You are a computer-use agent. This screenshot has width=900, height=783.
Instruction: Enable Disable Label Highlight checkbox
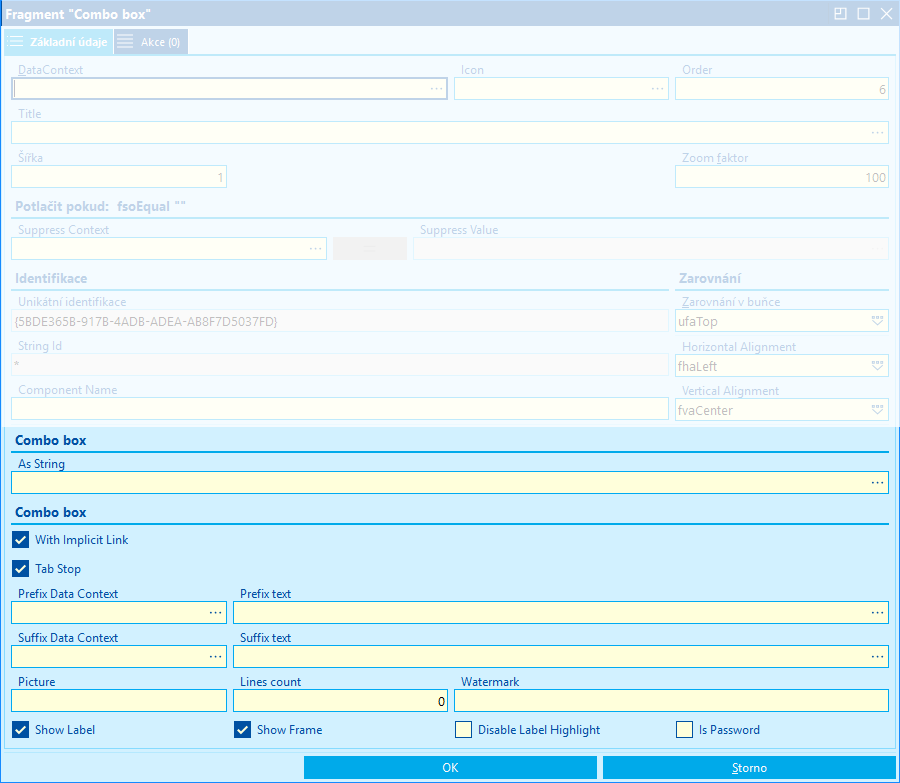pos(463,730)
